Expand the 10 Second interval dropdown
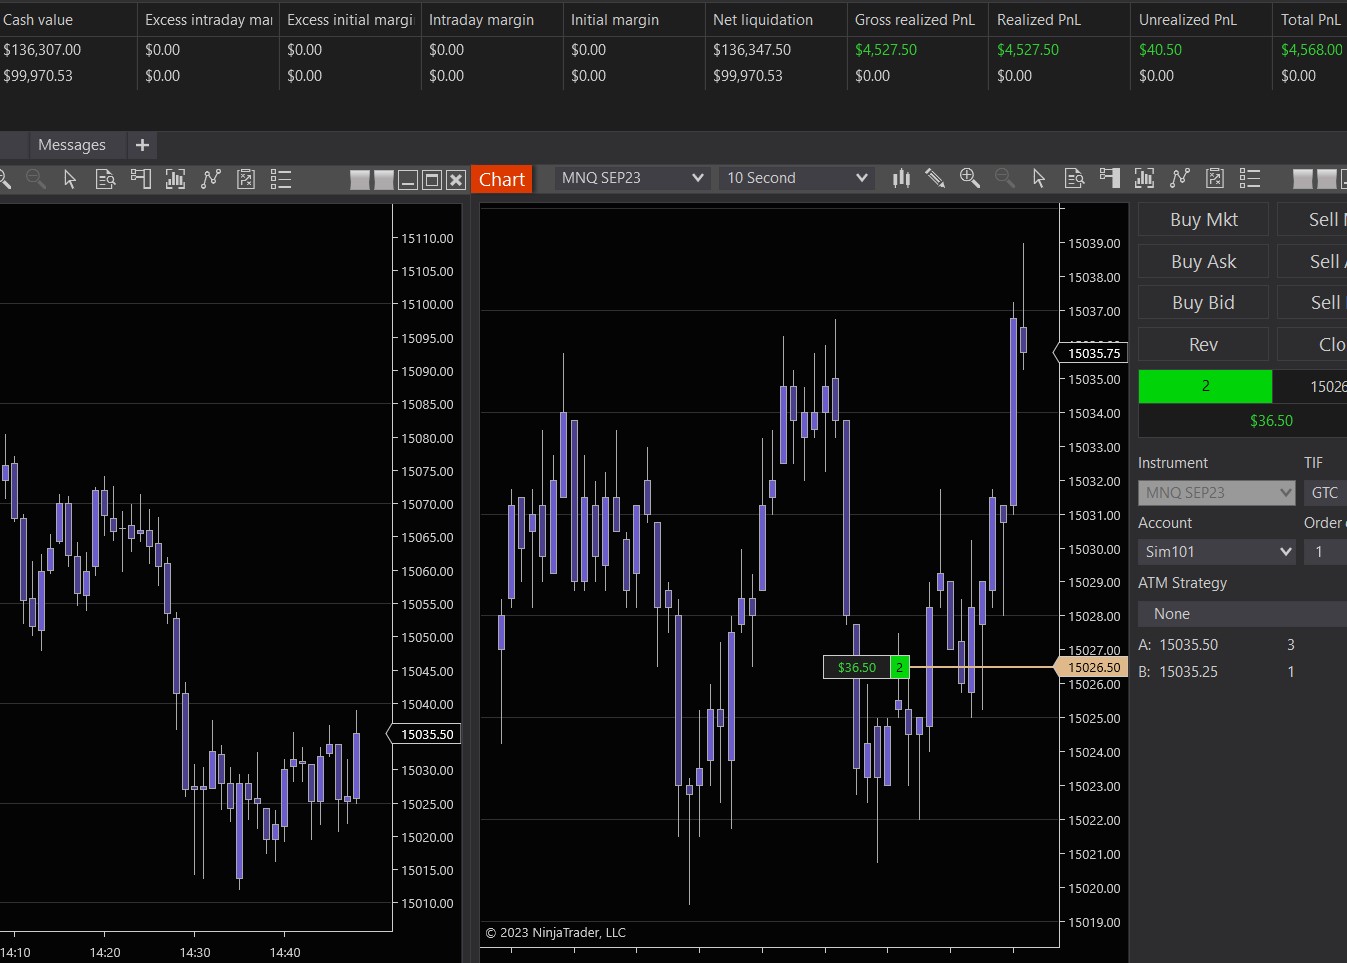Viewport: 1347px width, 963px height. coord(796,178)
